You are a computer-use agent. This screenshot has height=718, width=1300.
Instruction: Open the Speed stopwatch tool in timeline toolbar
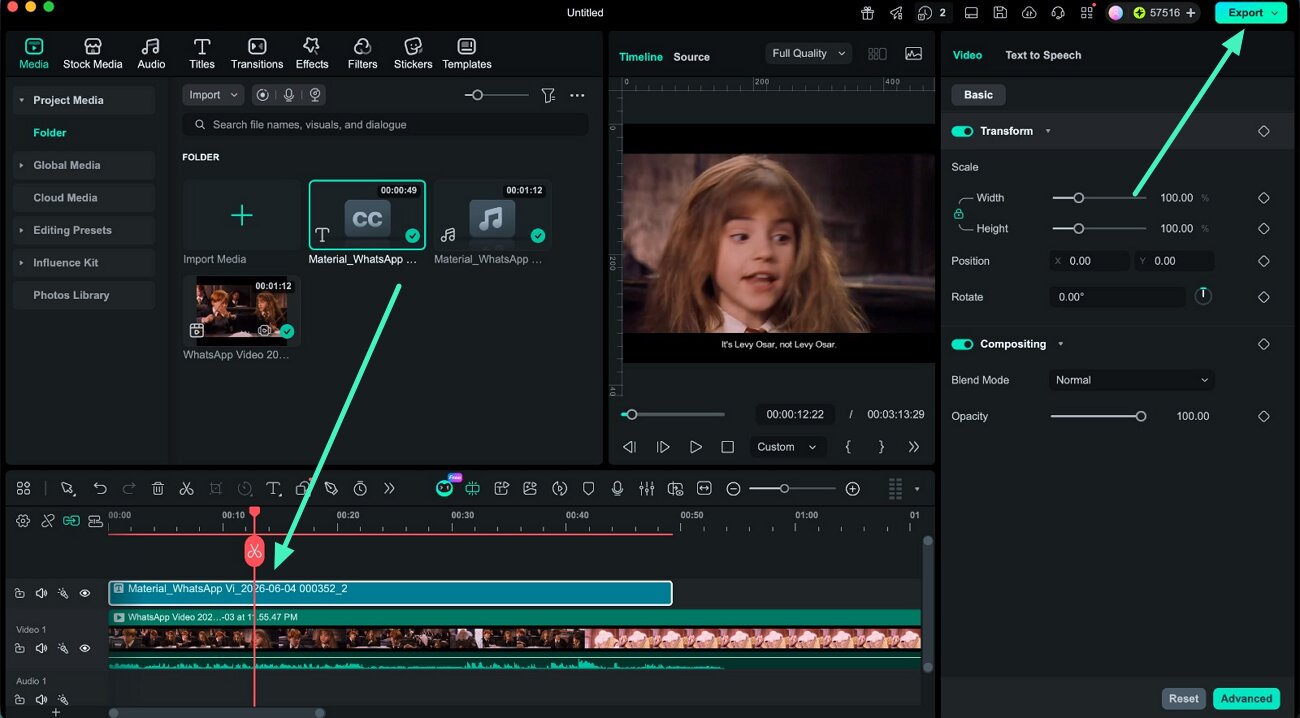click(360, 488)
